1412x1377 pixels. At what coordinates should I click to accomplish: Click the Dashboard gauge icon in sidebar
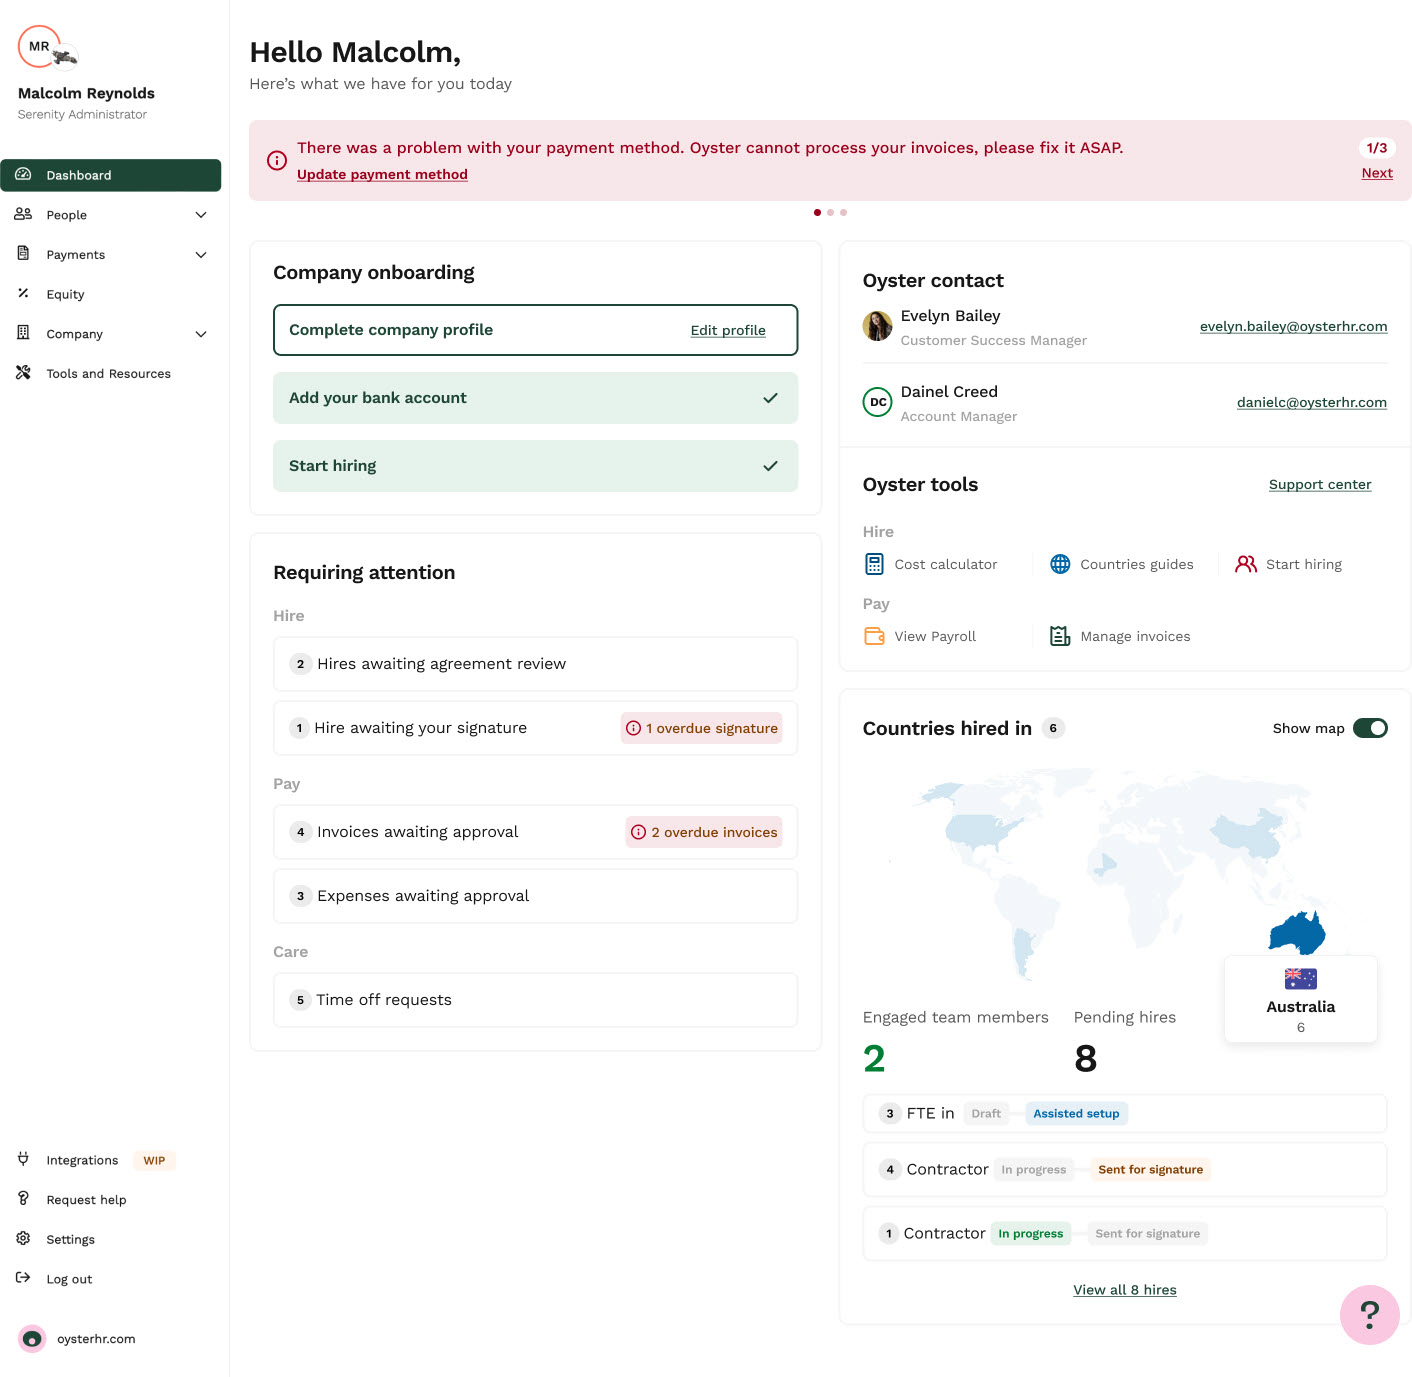[x=23, y=174]
